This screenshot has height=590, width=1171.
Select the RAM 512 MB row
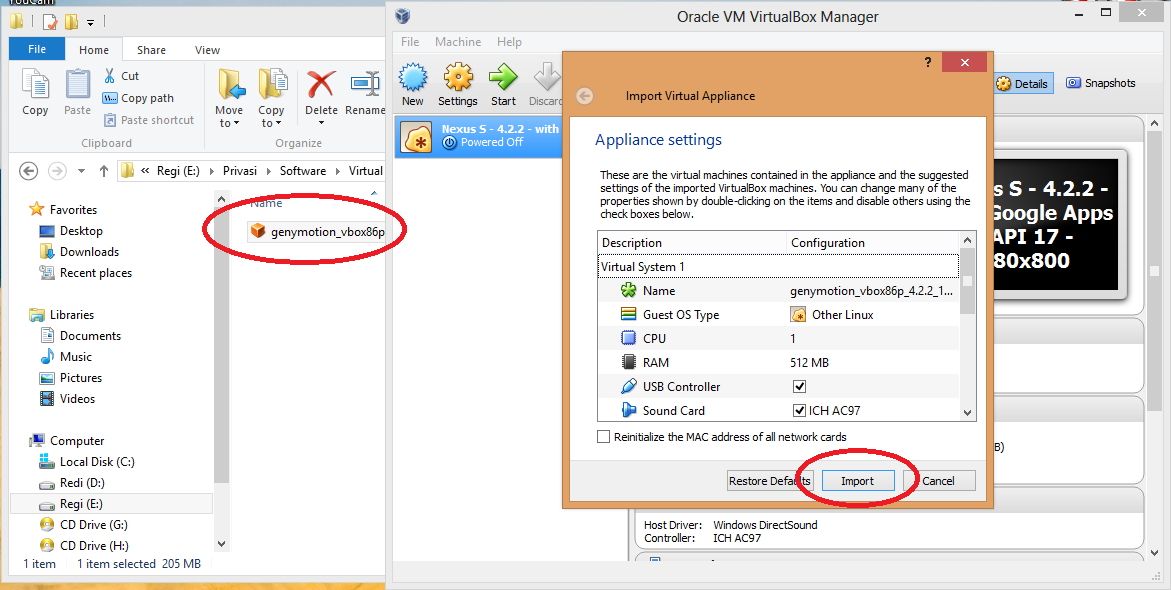779,362
